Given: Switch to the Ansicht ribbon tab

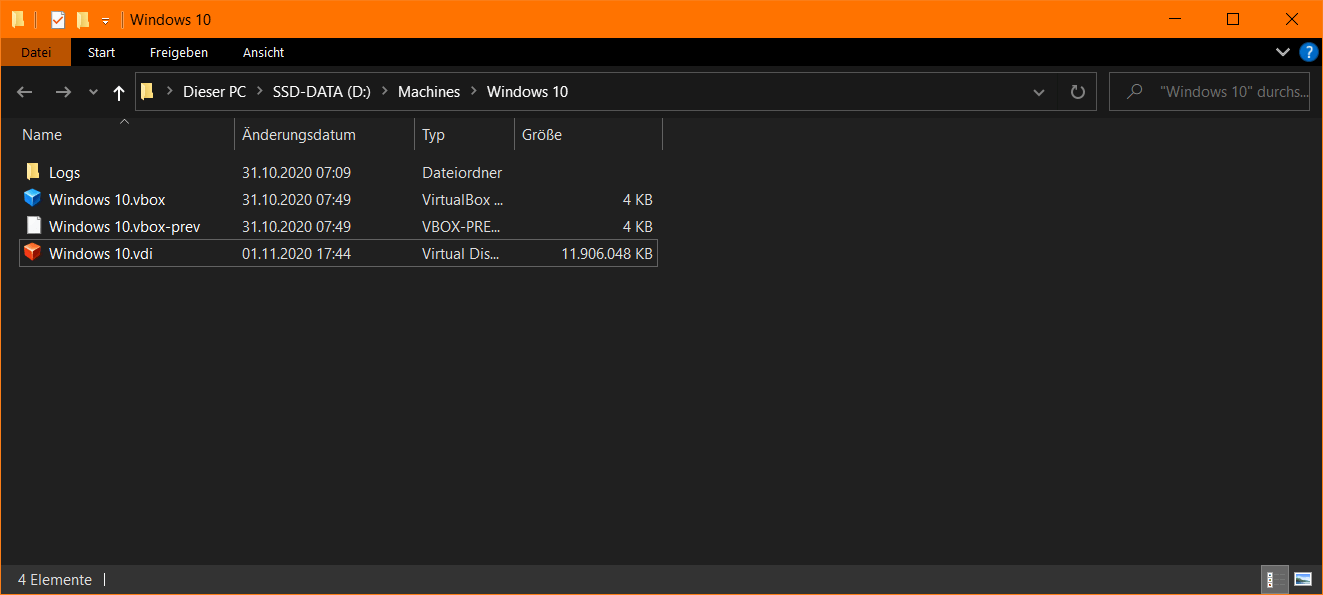Looking at the screenshot, I should pyautogui.click(x=264, y=52).
